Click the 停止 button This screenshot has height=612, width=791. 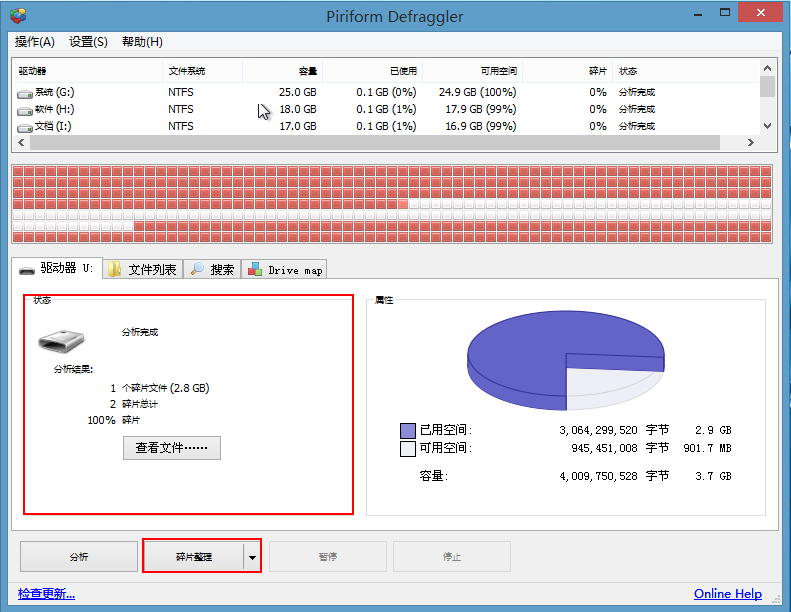coord(452,557)
